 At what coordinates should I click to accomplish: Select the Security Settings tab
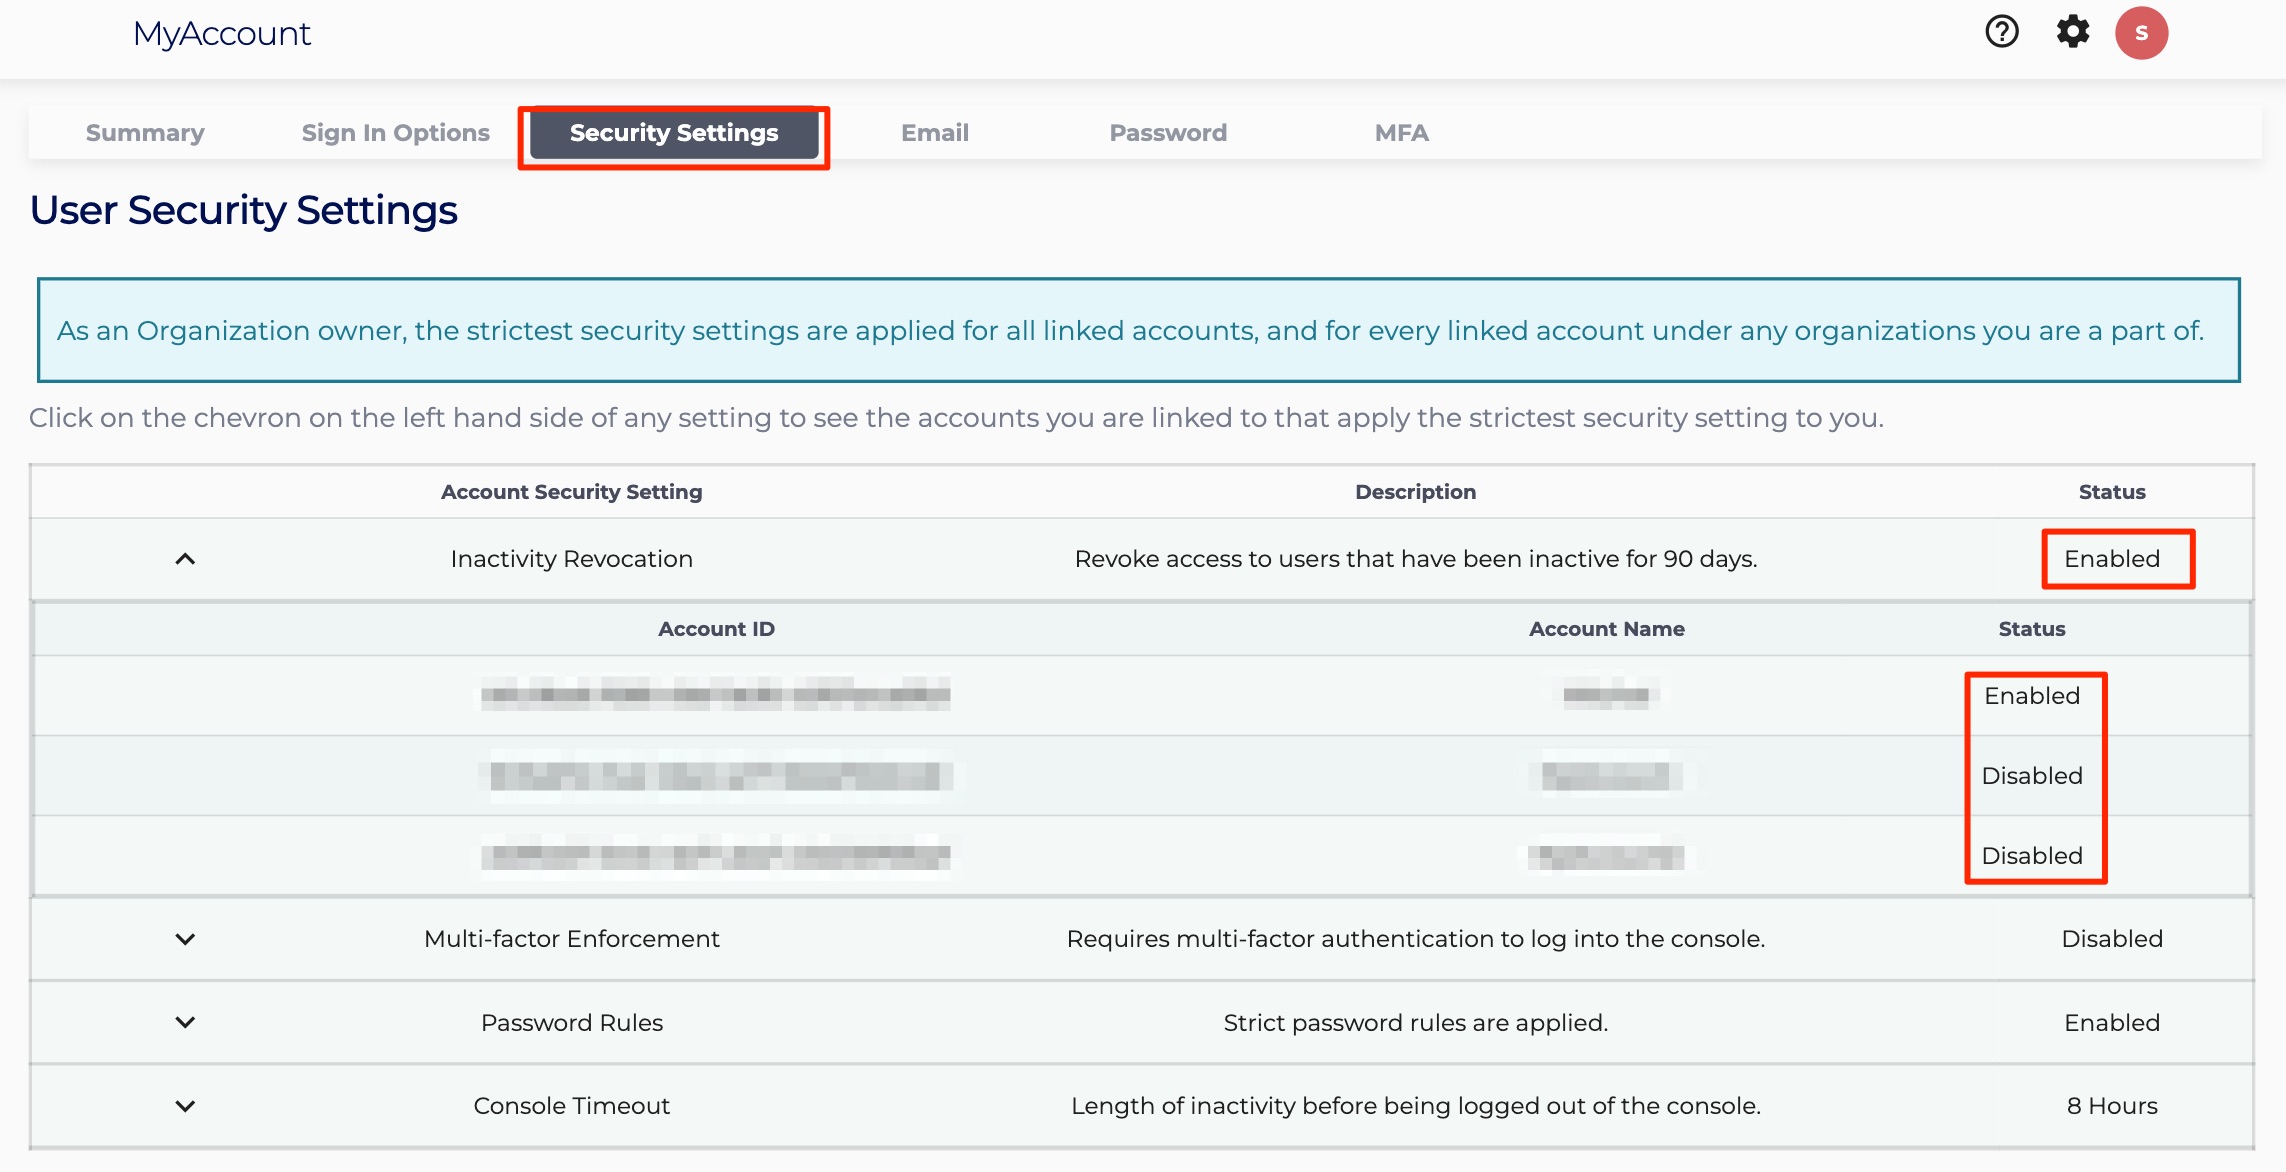pos(673,133)
